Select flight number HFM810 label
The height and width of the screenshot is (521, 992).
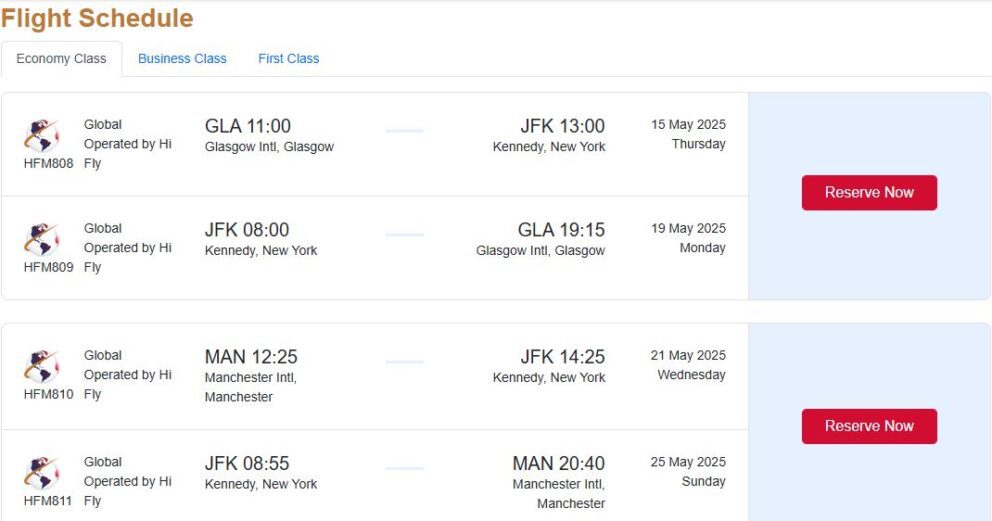tap(49, 394)
